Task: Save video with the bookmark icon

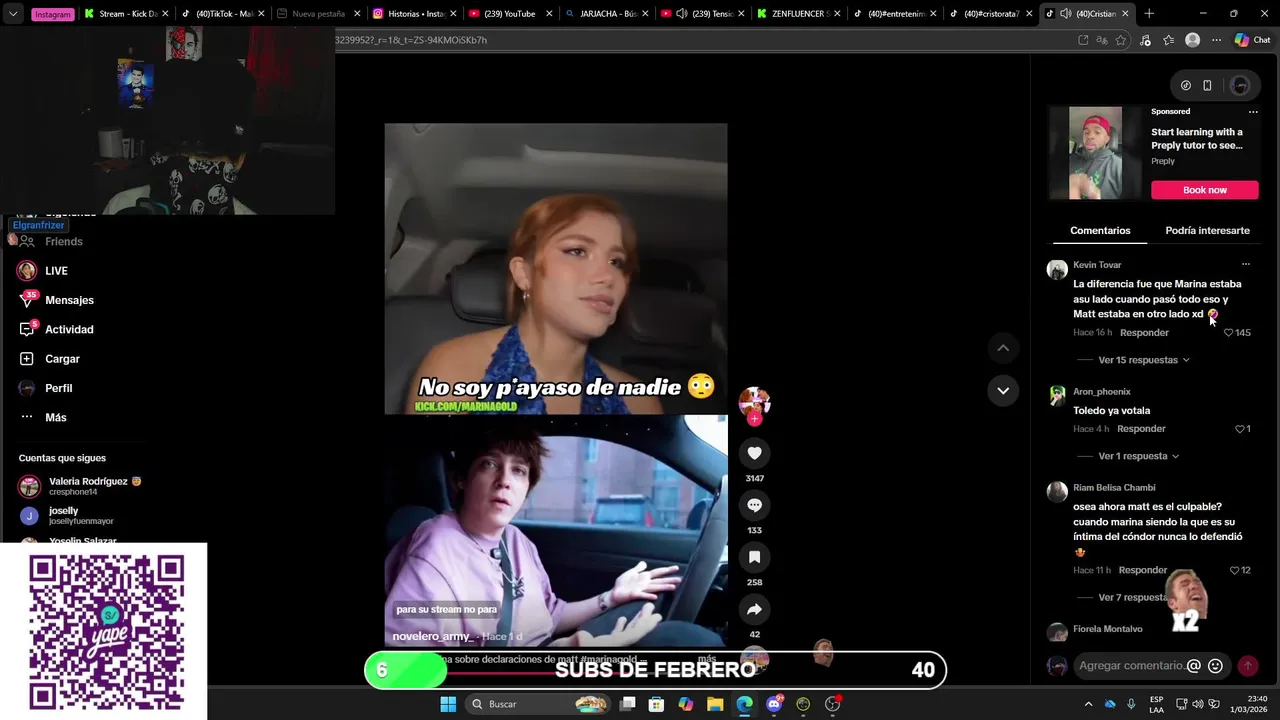Action: click(x=754, y=557)
